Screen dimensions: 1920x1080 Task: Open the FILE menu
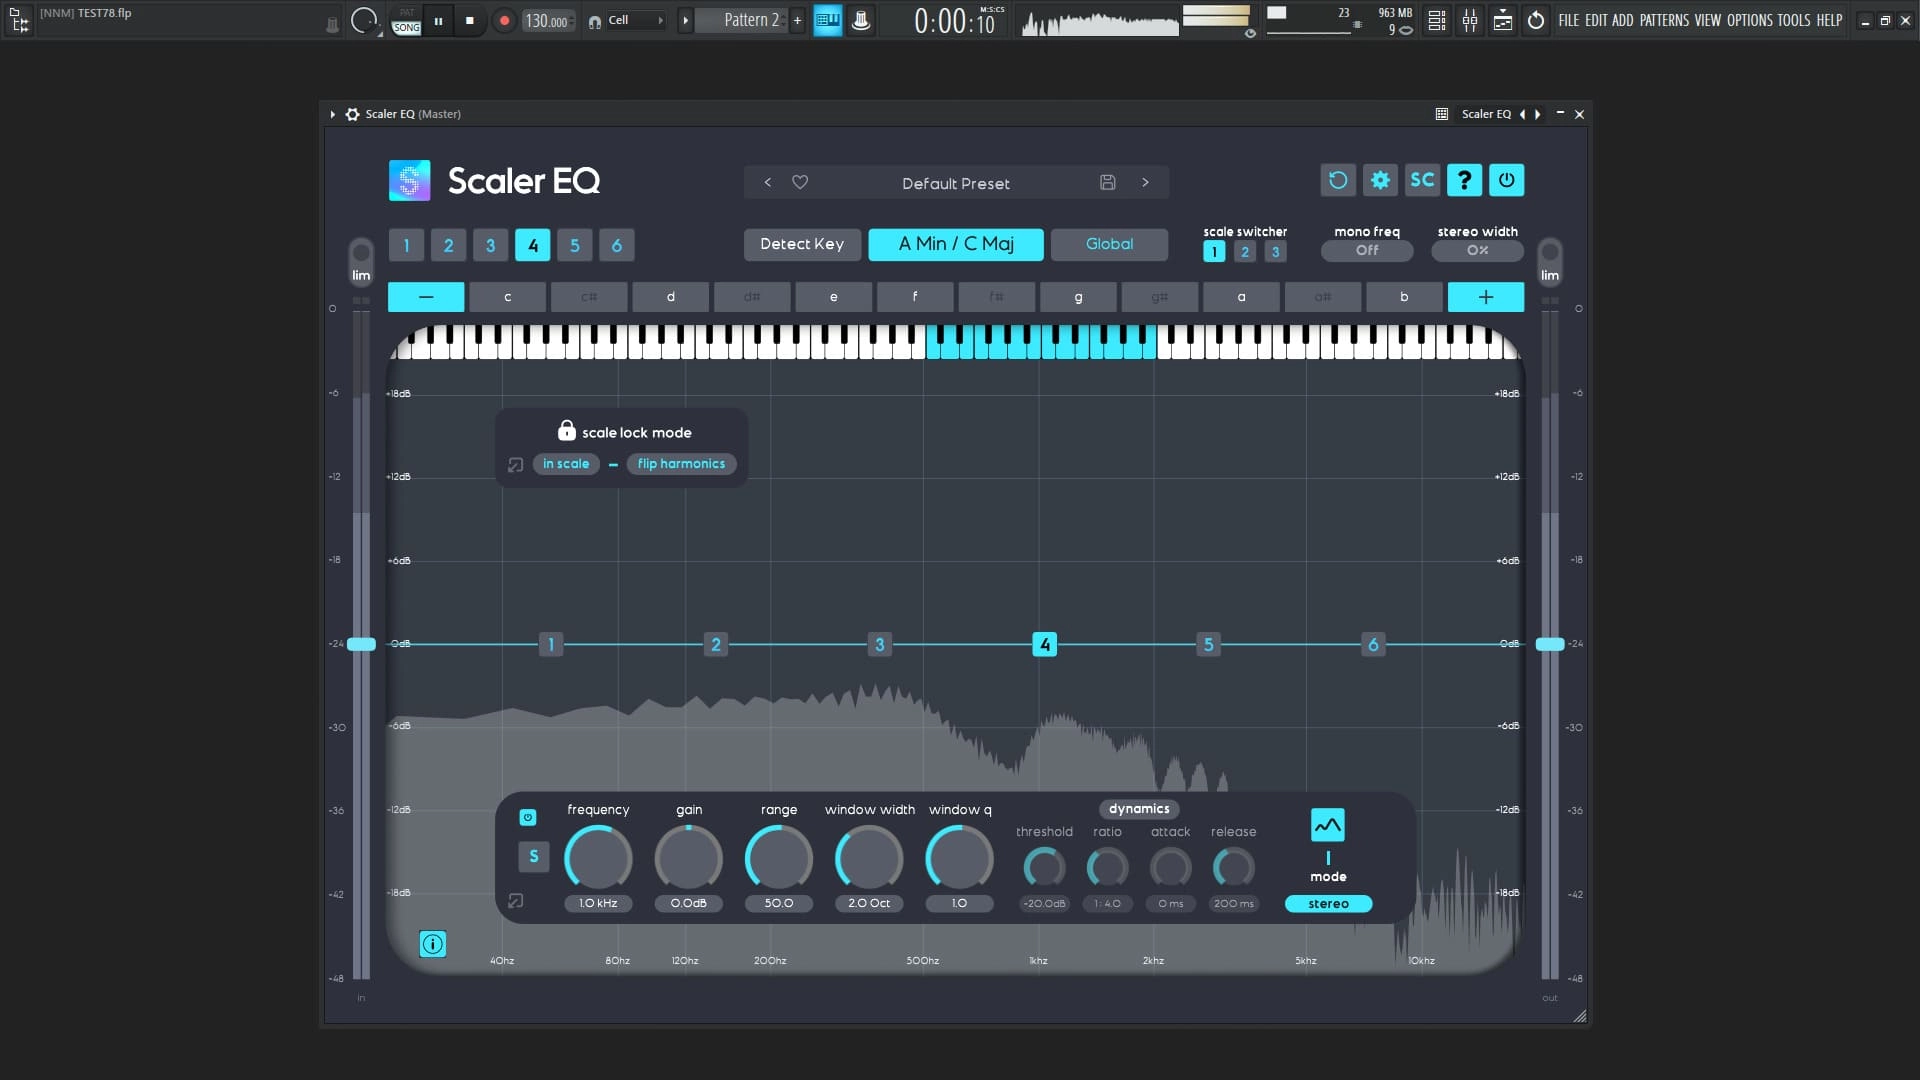click(1569, 20)
